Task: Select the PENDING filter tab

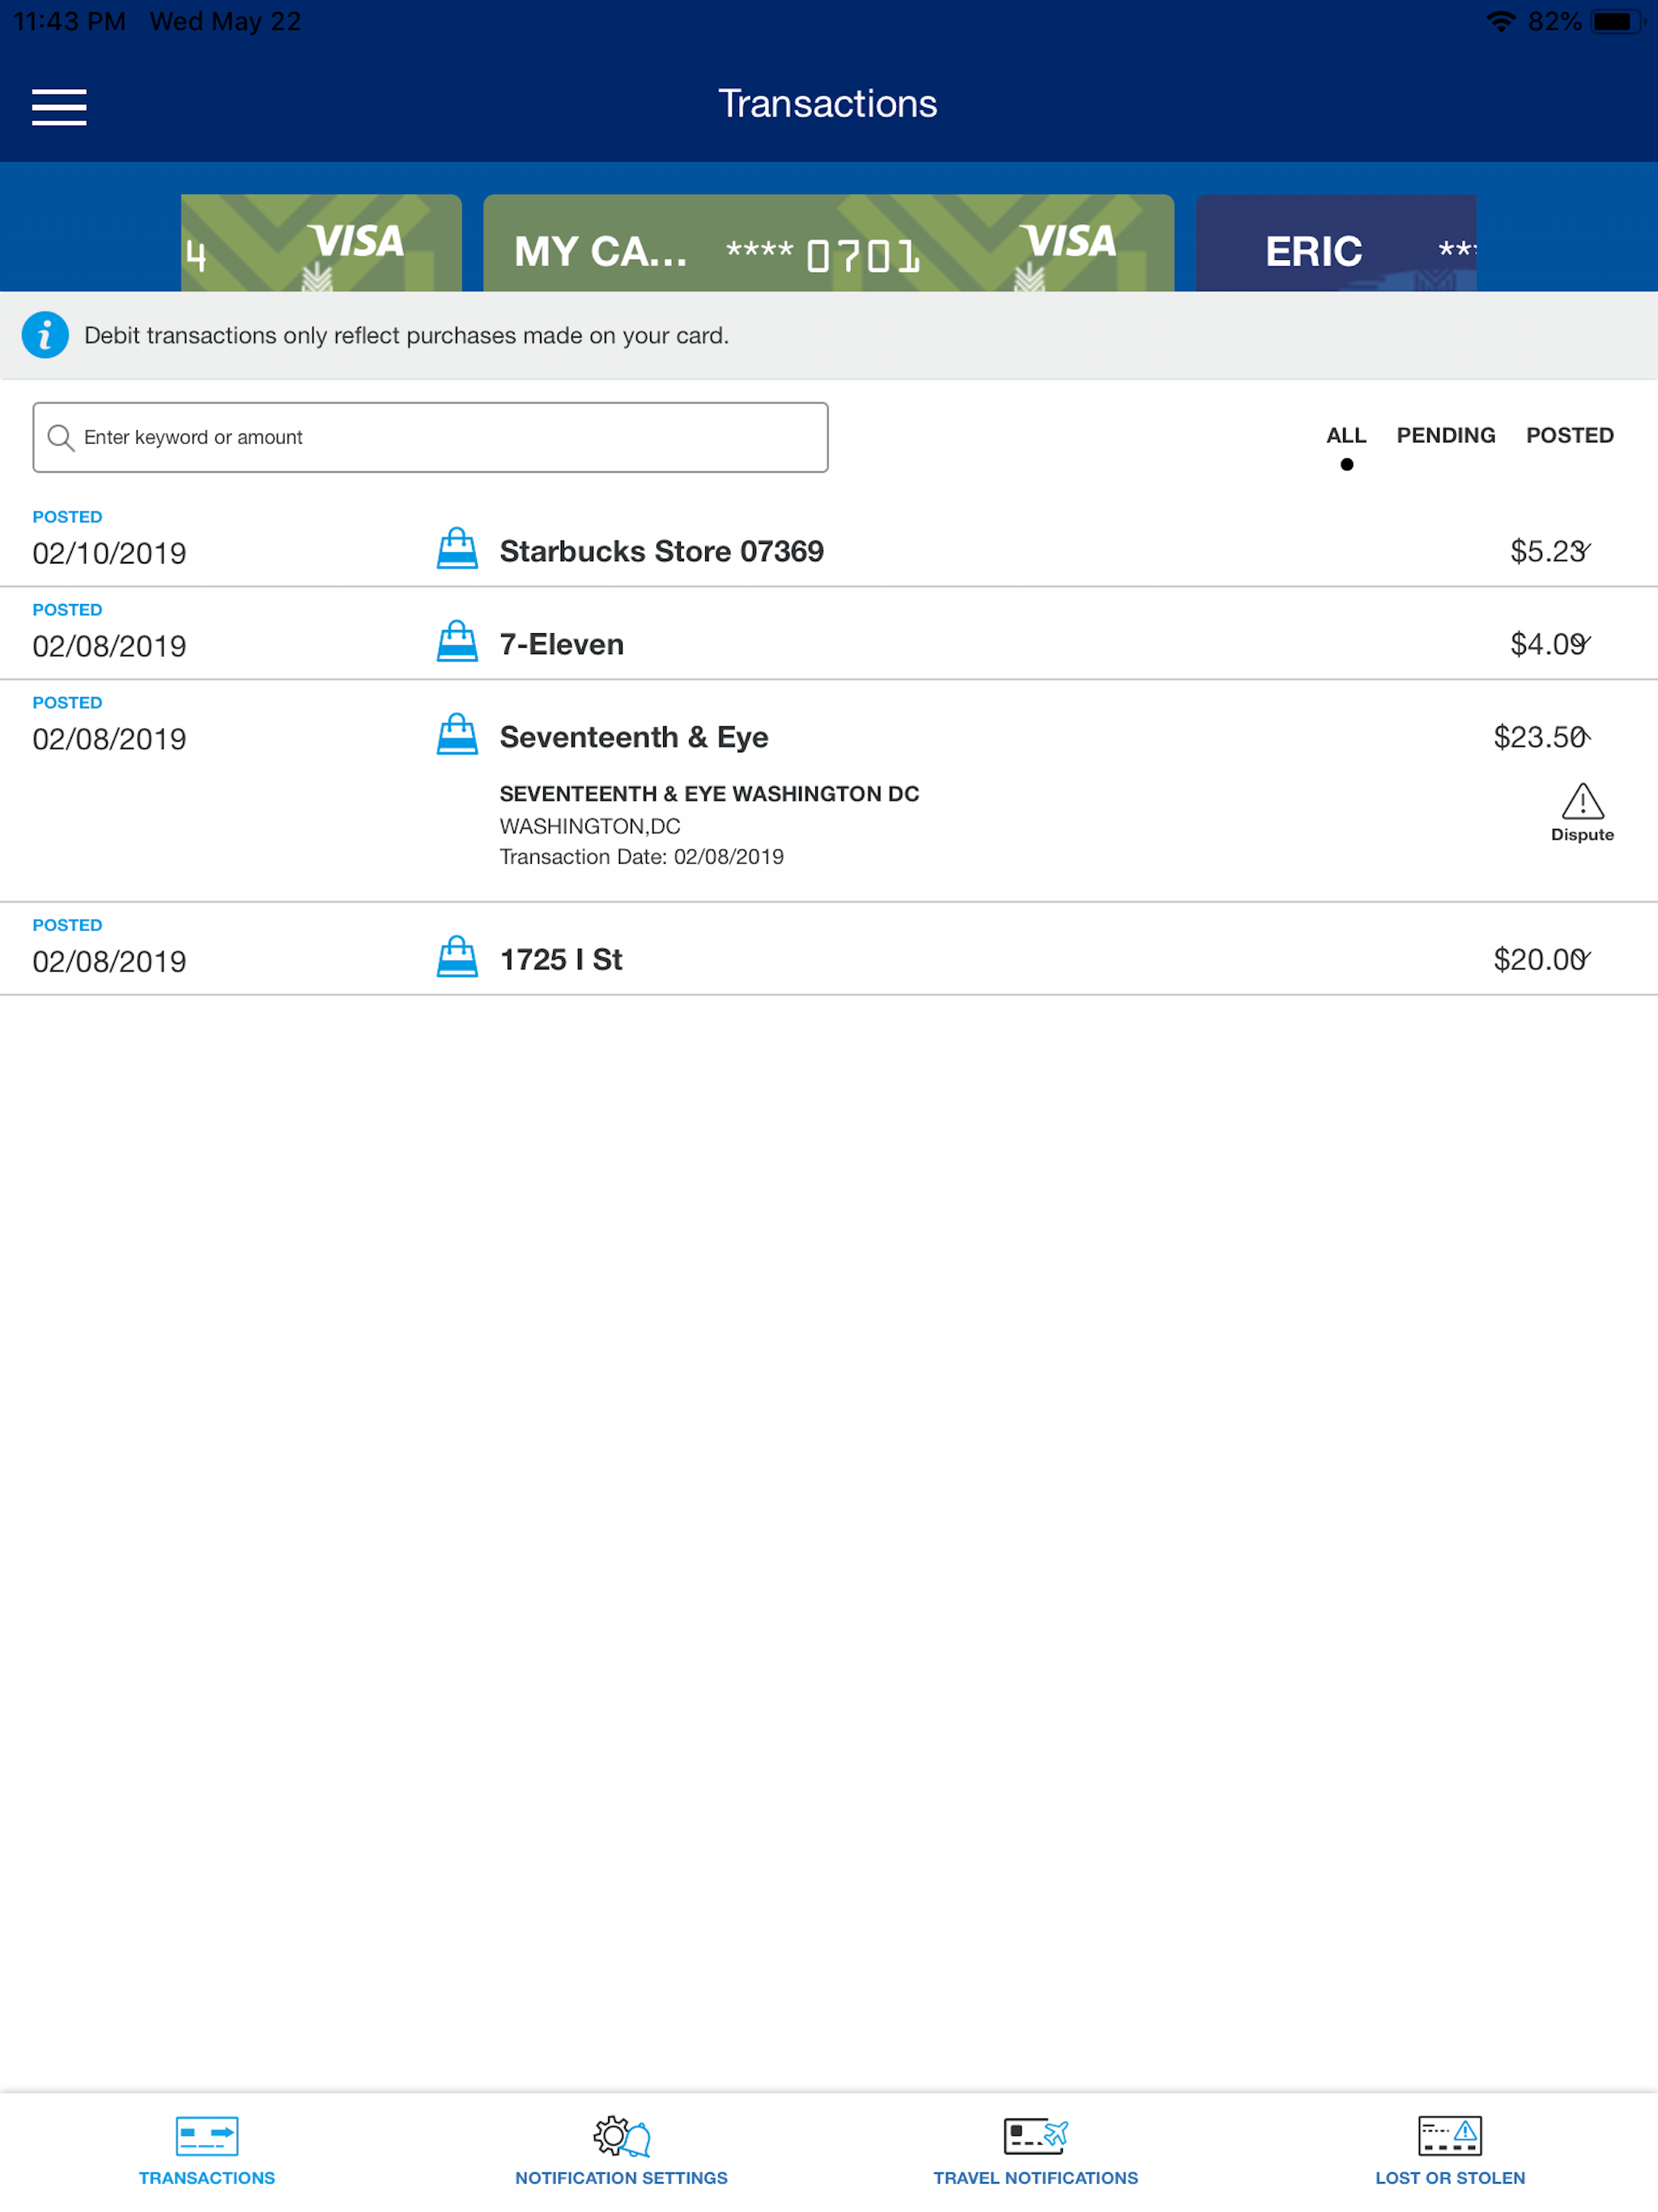Action: (1446, 436)
